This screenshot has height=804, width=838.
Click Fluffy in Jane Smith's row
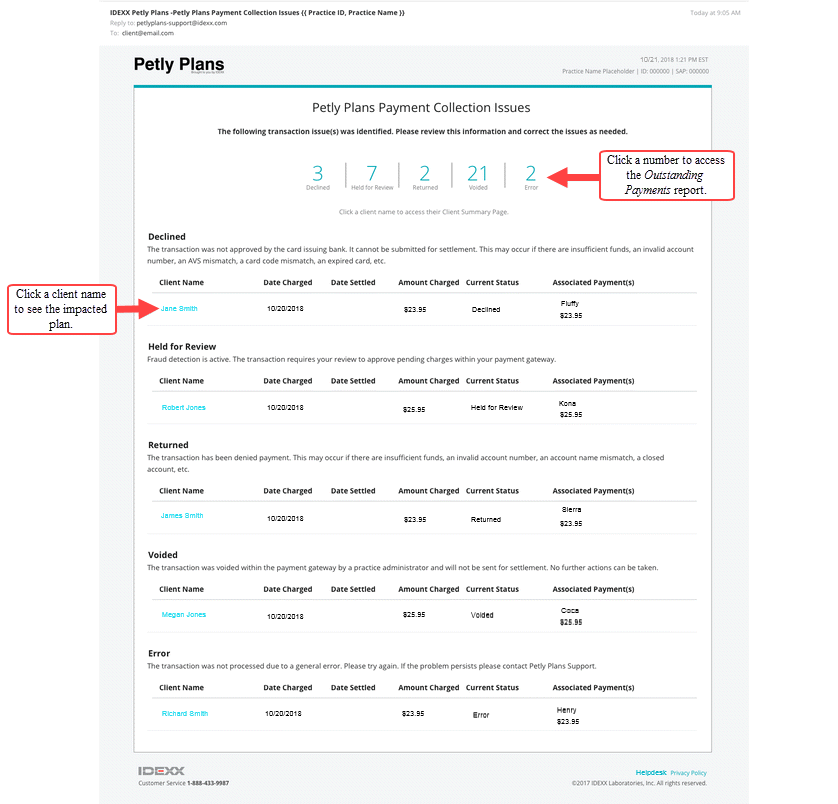coord(570,303)
